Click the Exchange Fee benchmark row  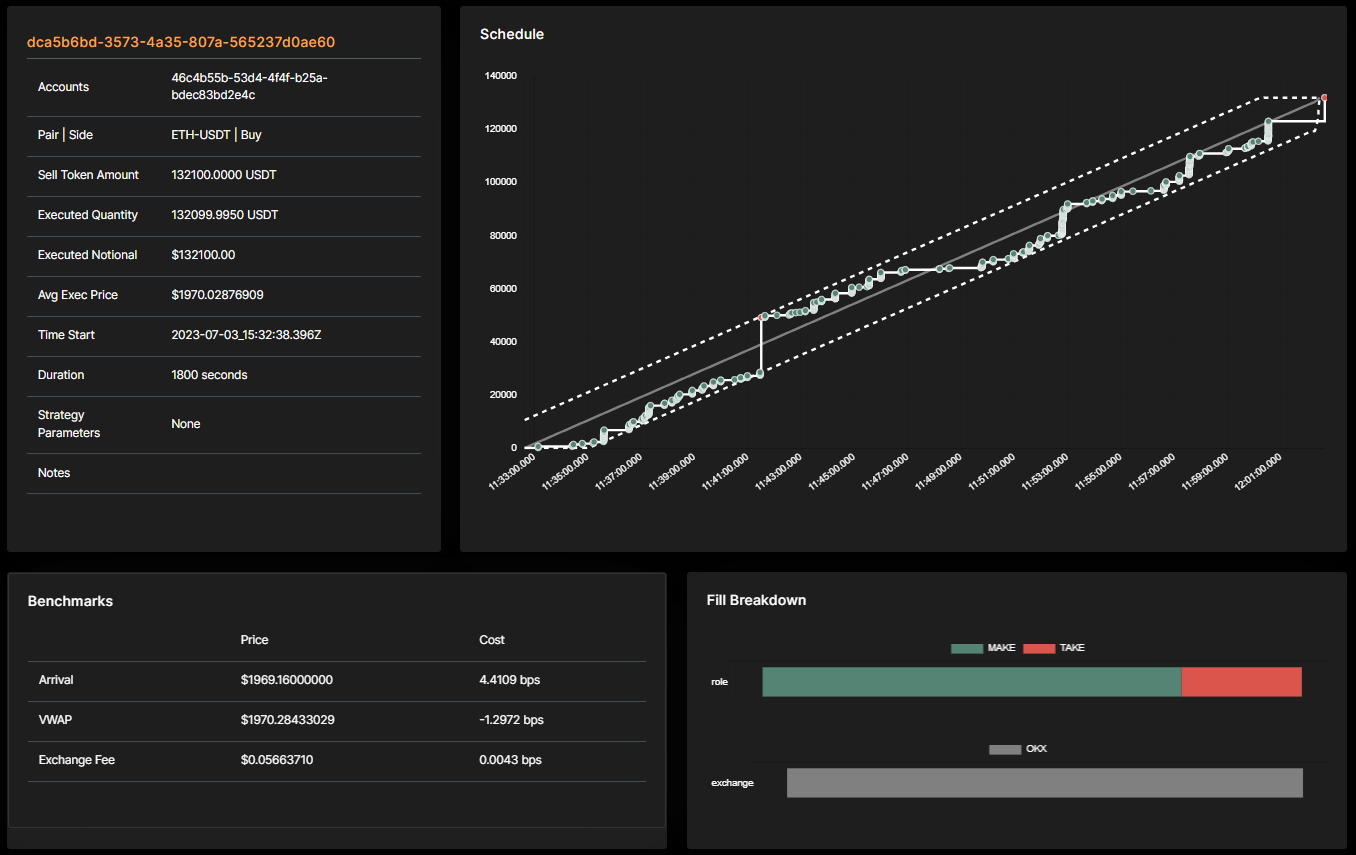click(337, 760)
